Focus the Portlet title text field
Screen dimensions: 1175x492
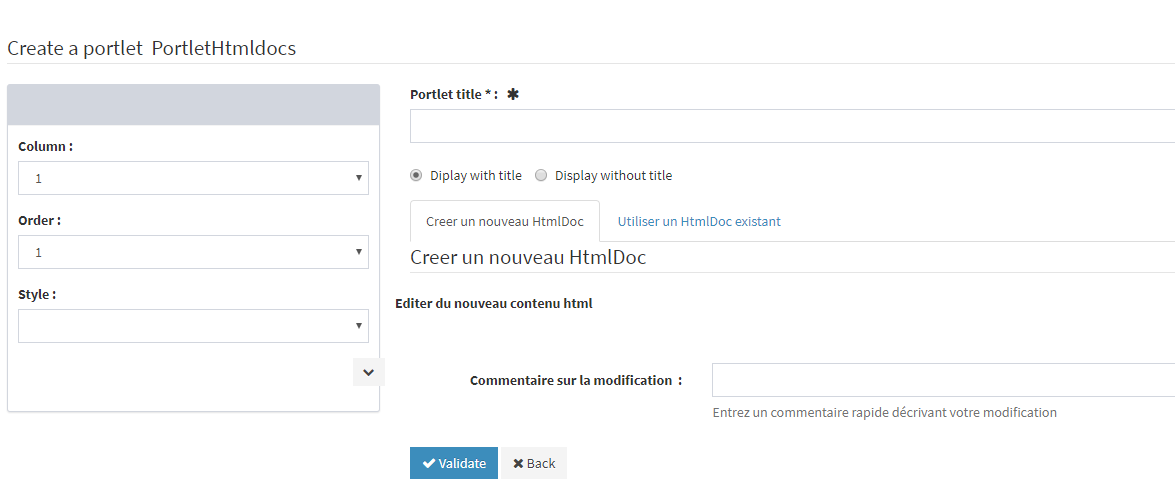791,126
